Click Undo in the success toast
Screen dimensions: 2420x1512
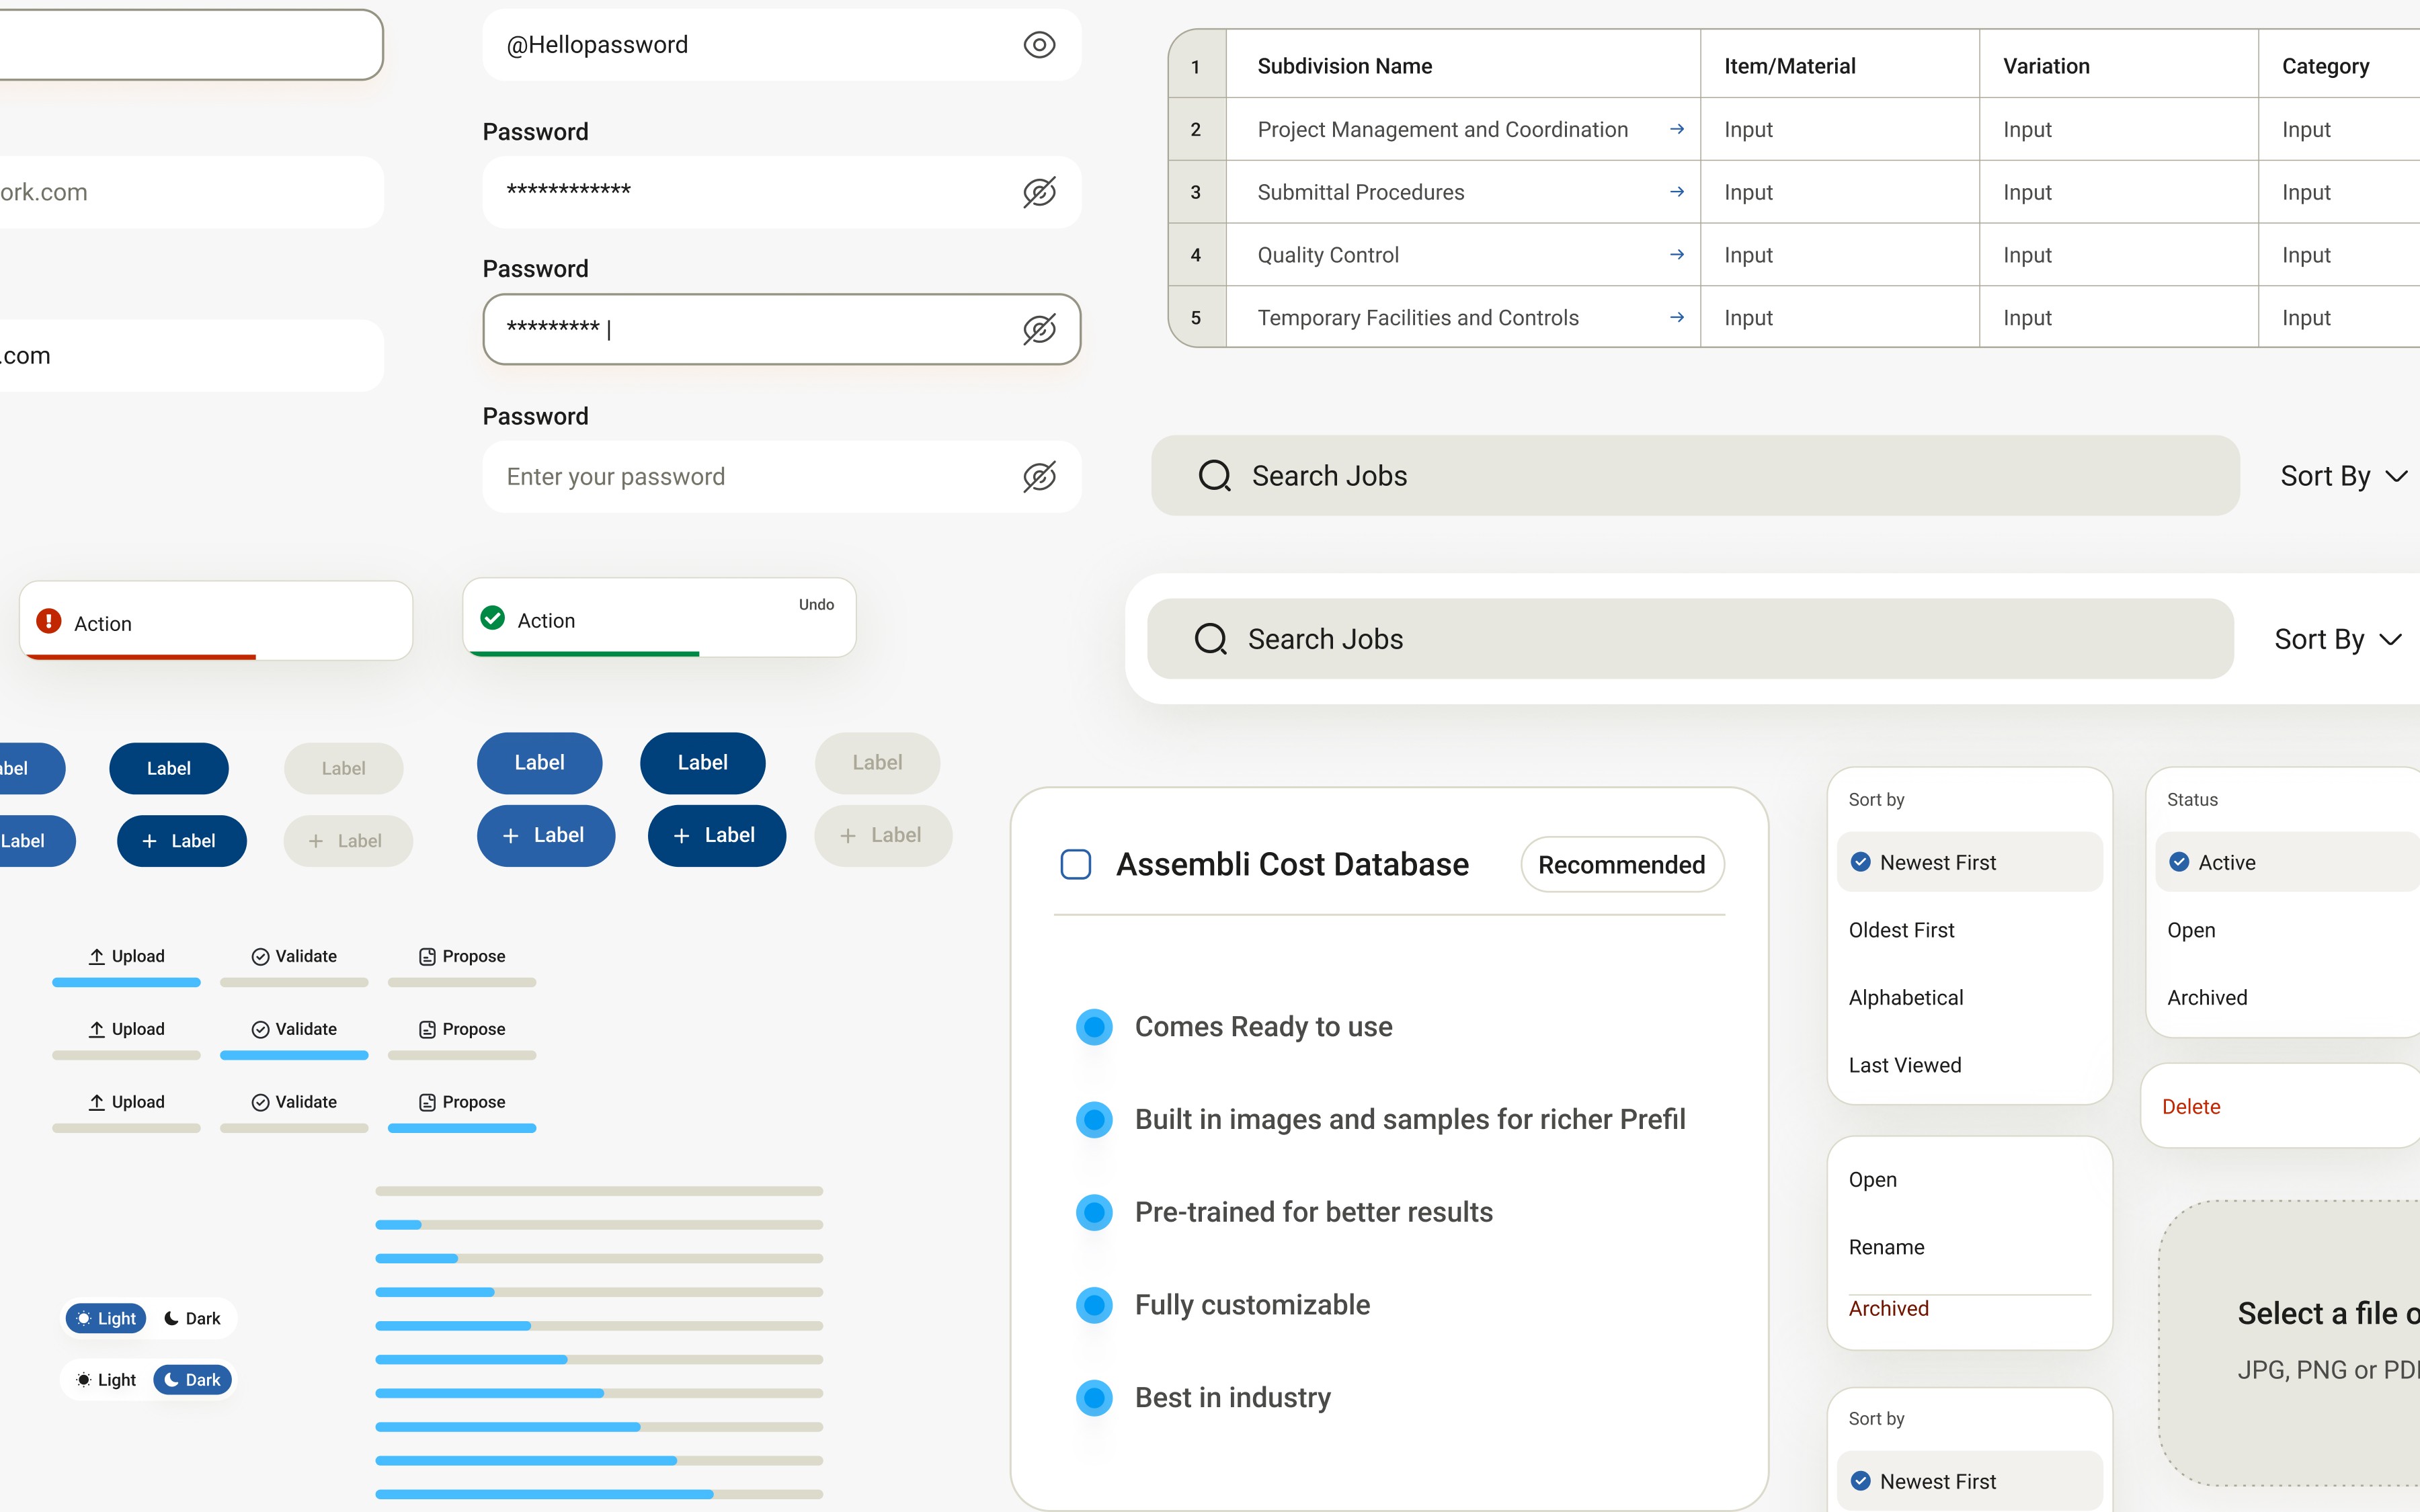816,605
